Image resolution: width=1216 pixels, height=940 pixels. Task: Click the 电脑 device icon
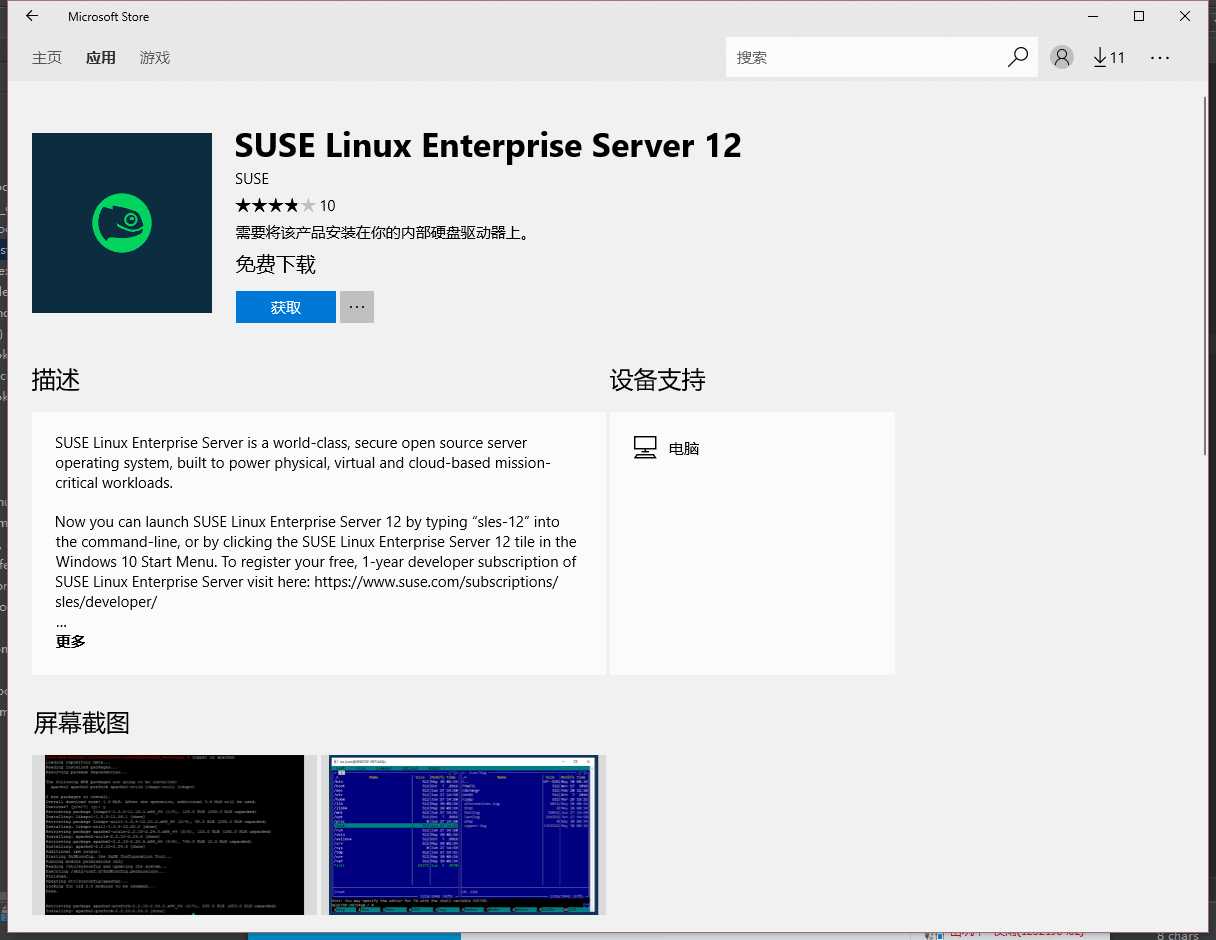645,448
